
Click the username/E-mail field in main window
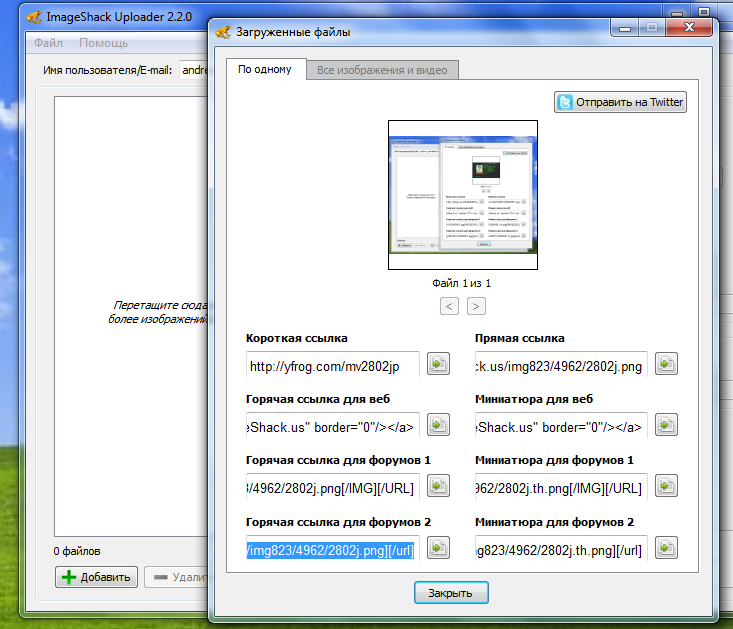pos(194,70)
